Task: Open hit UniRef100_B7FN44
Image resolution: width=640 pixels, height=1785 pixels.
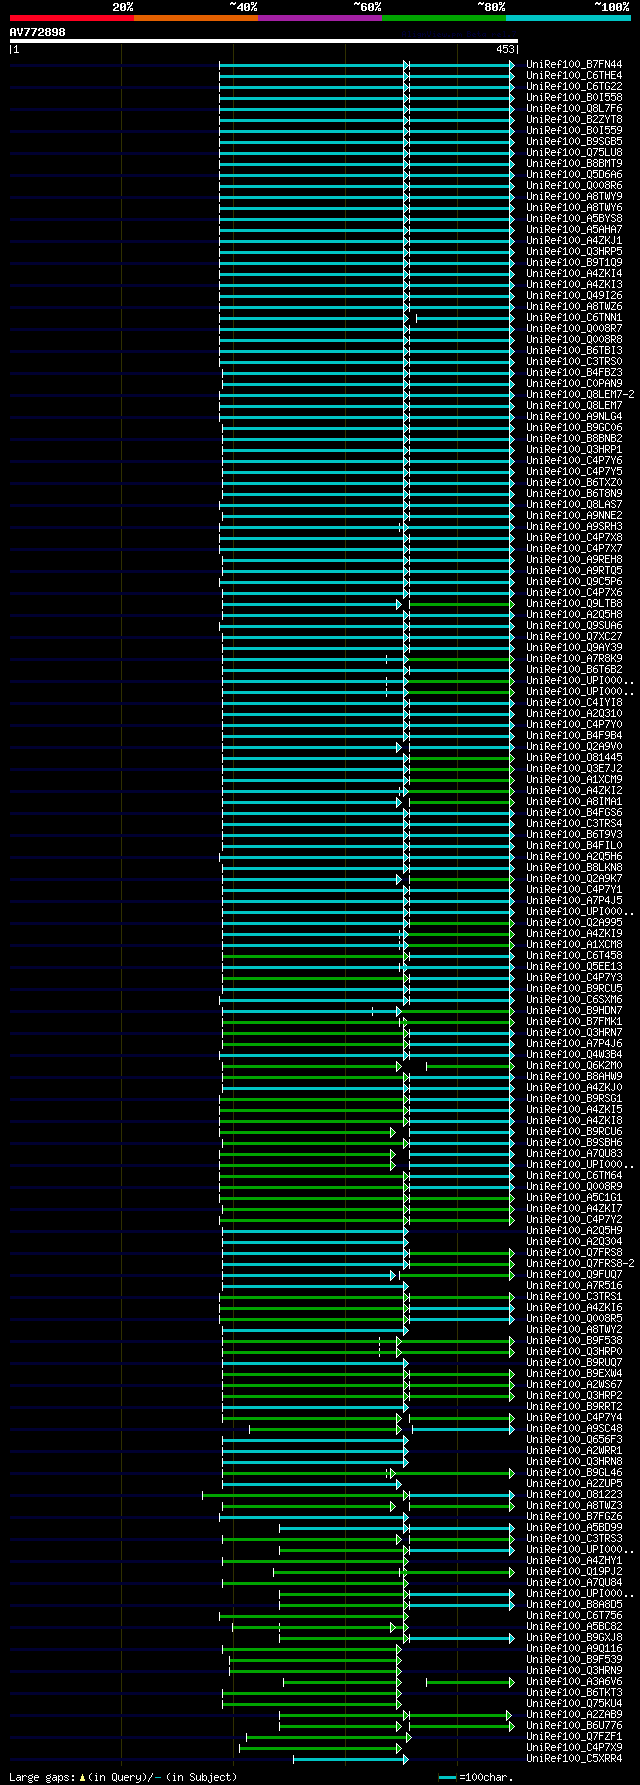Action: 574,64
